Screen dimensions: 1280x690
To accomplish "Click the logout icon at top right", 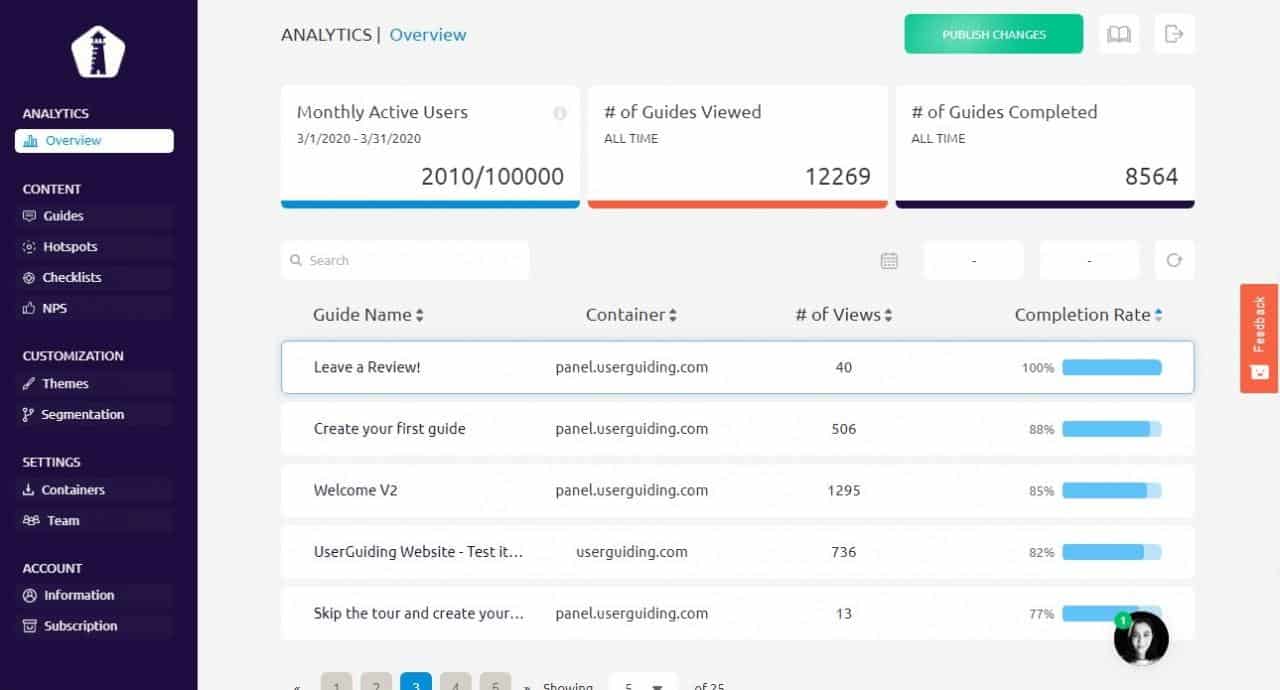I will point(1175,34).
